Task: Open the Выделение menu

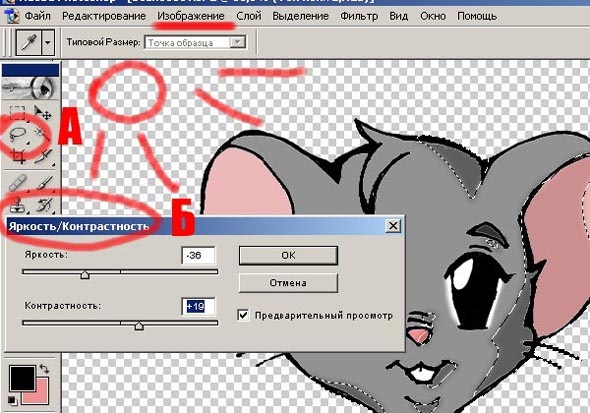Action: pos(300,16)
